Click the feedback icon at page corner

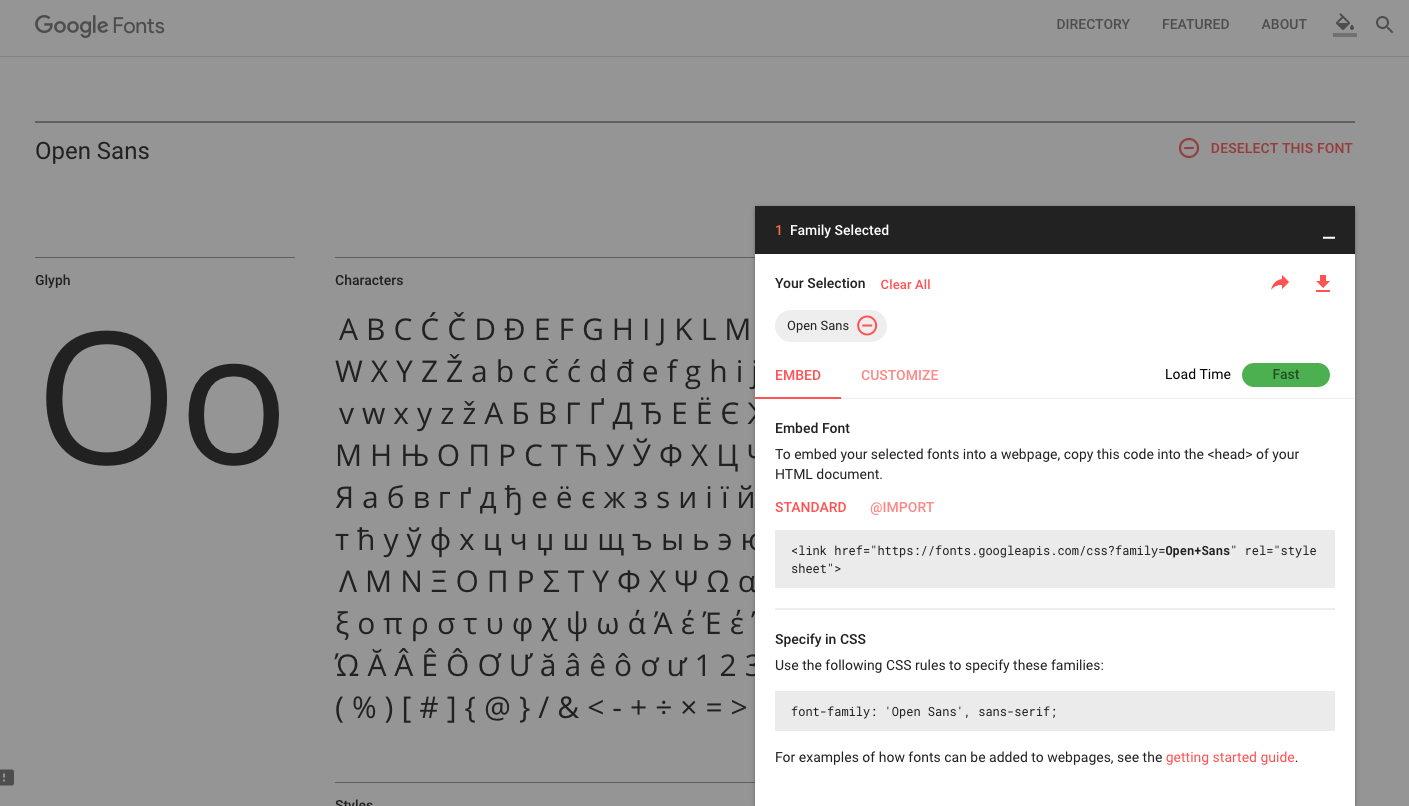6,776
